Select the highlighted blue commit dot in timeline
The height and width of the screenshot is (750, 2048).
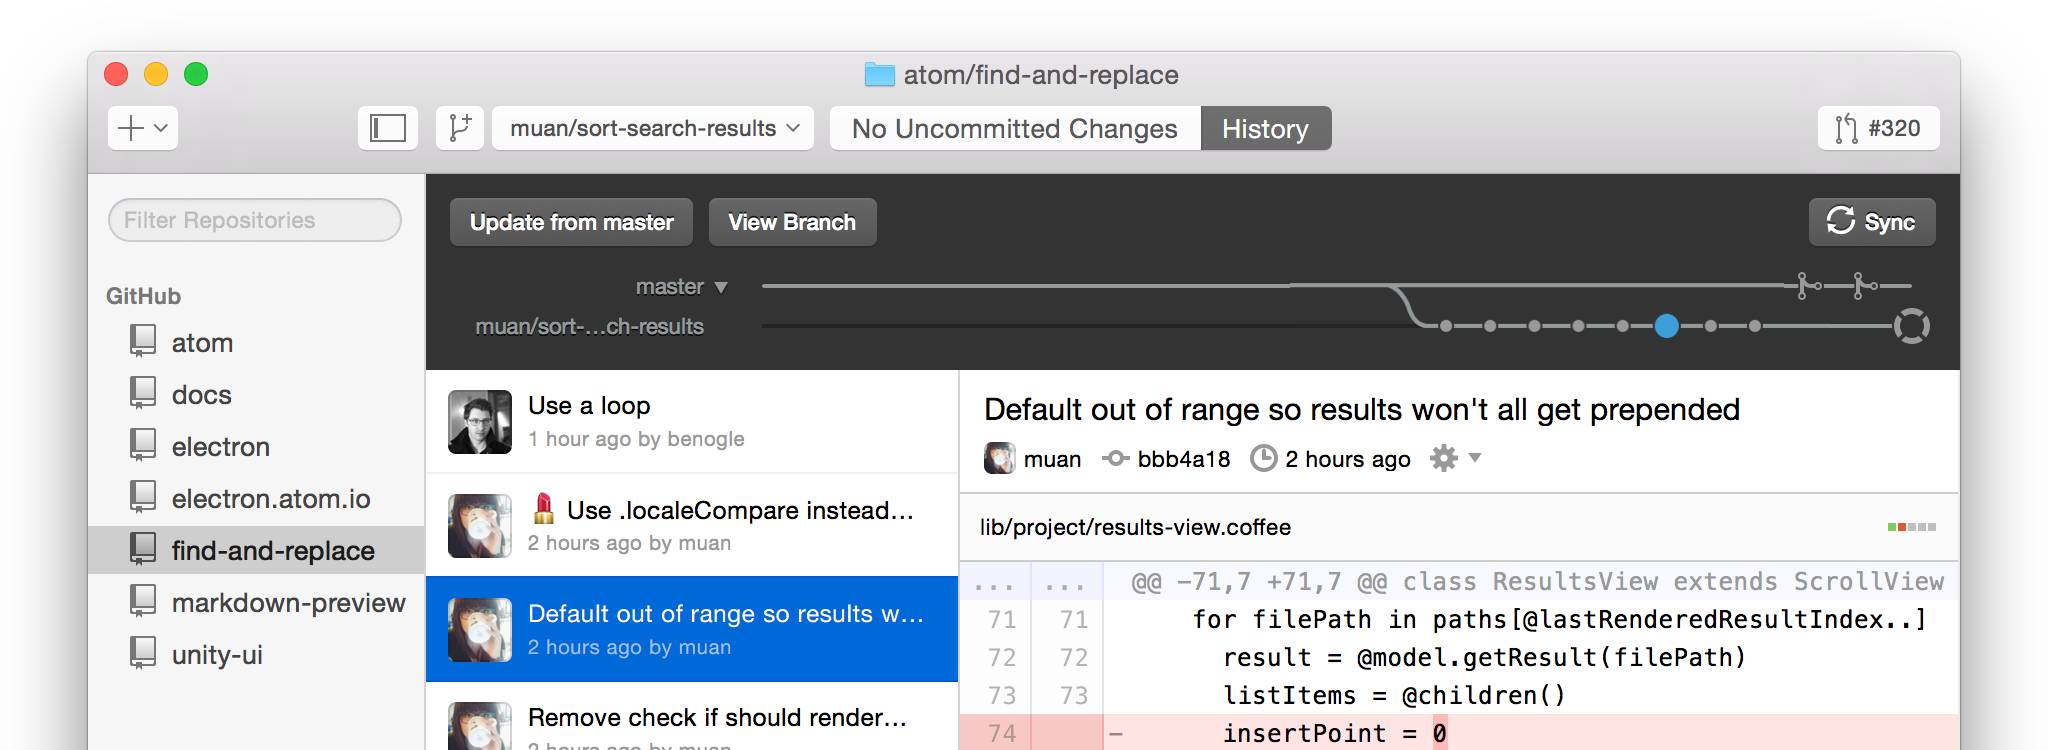[1666, 326]
